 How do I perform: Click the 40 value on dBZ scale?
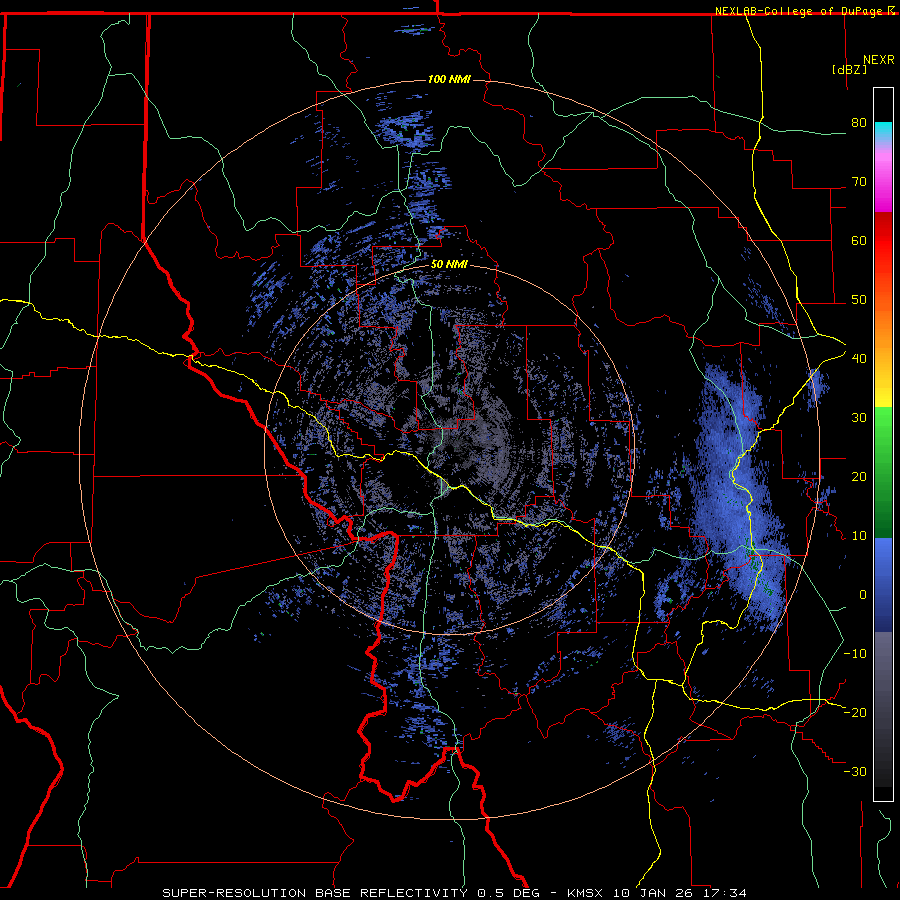(859, 359)
